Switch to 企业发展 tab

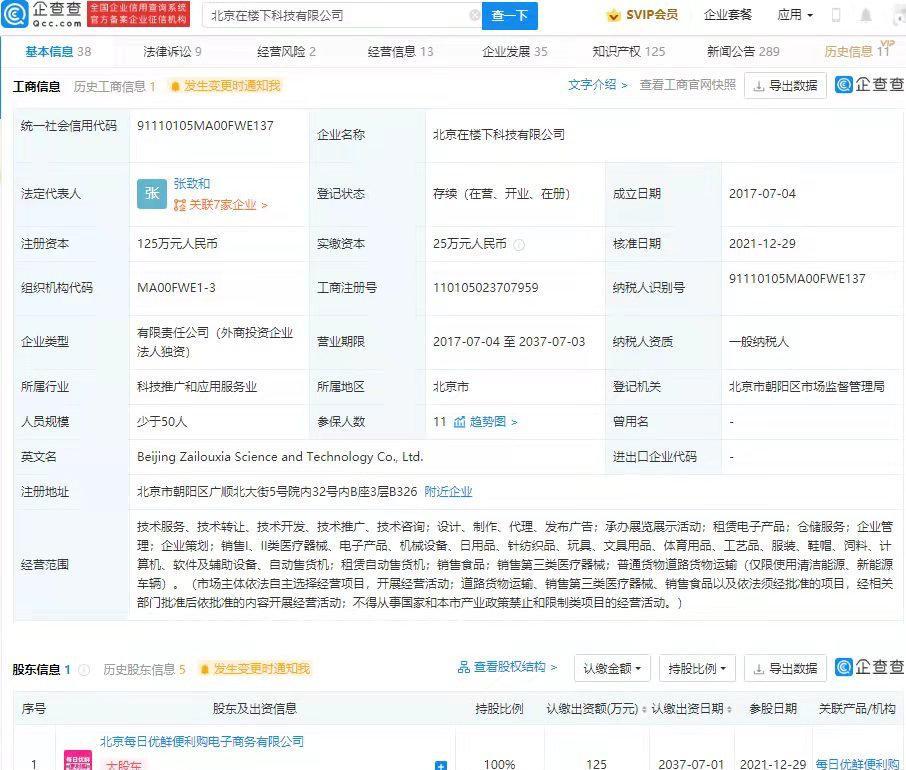[x=515, y=51]
